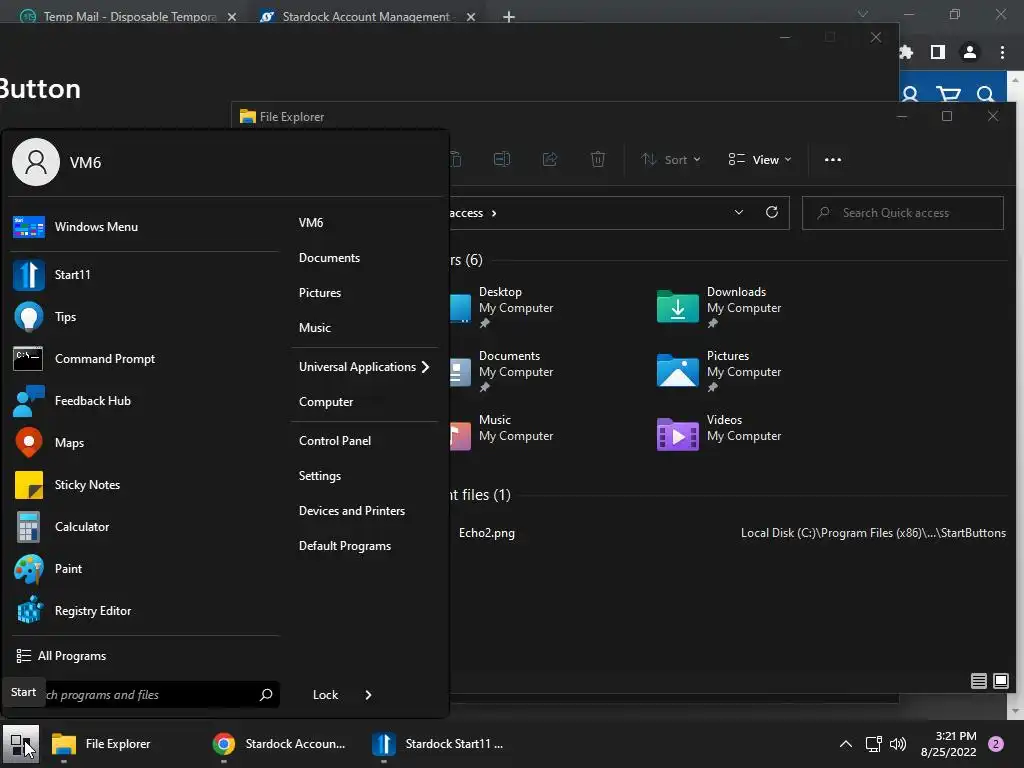Click the File Explorer delete trash icon
The height and width of the screenshot is (768, 1024).
598,159
